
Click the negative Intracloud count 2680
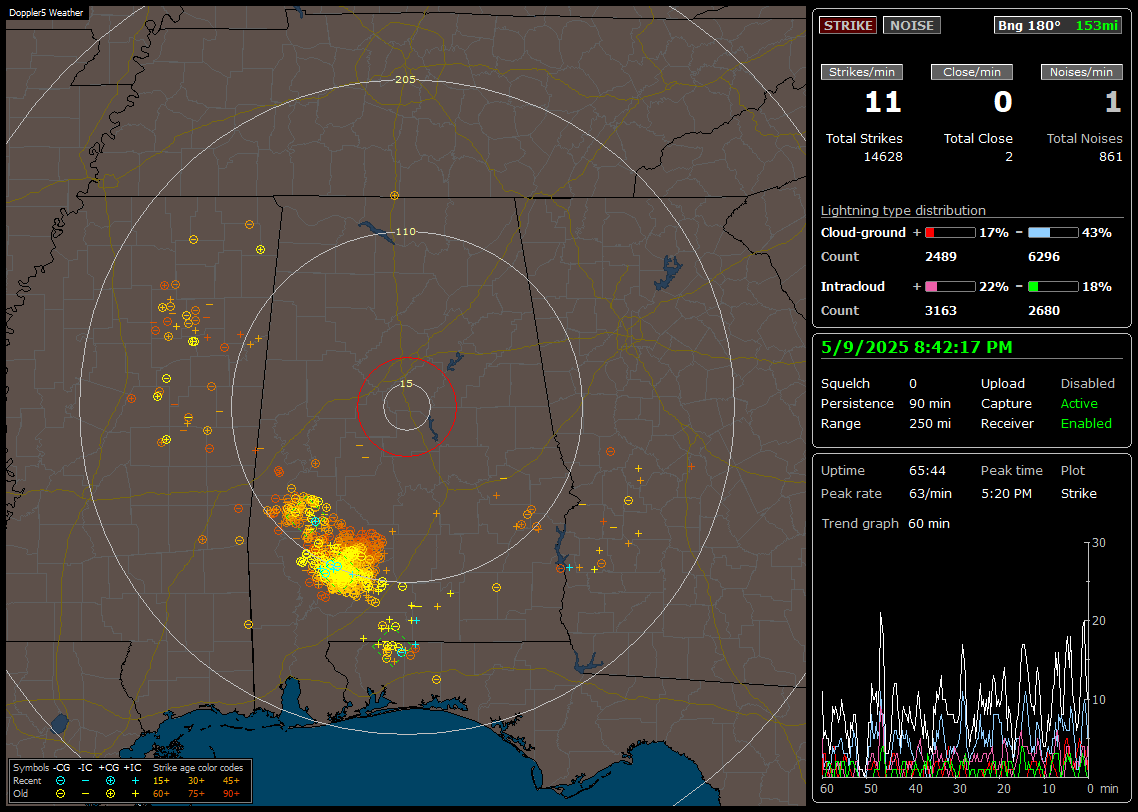click(1044, 311)
